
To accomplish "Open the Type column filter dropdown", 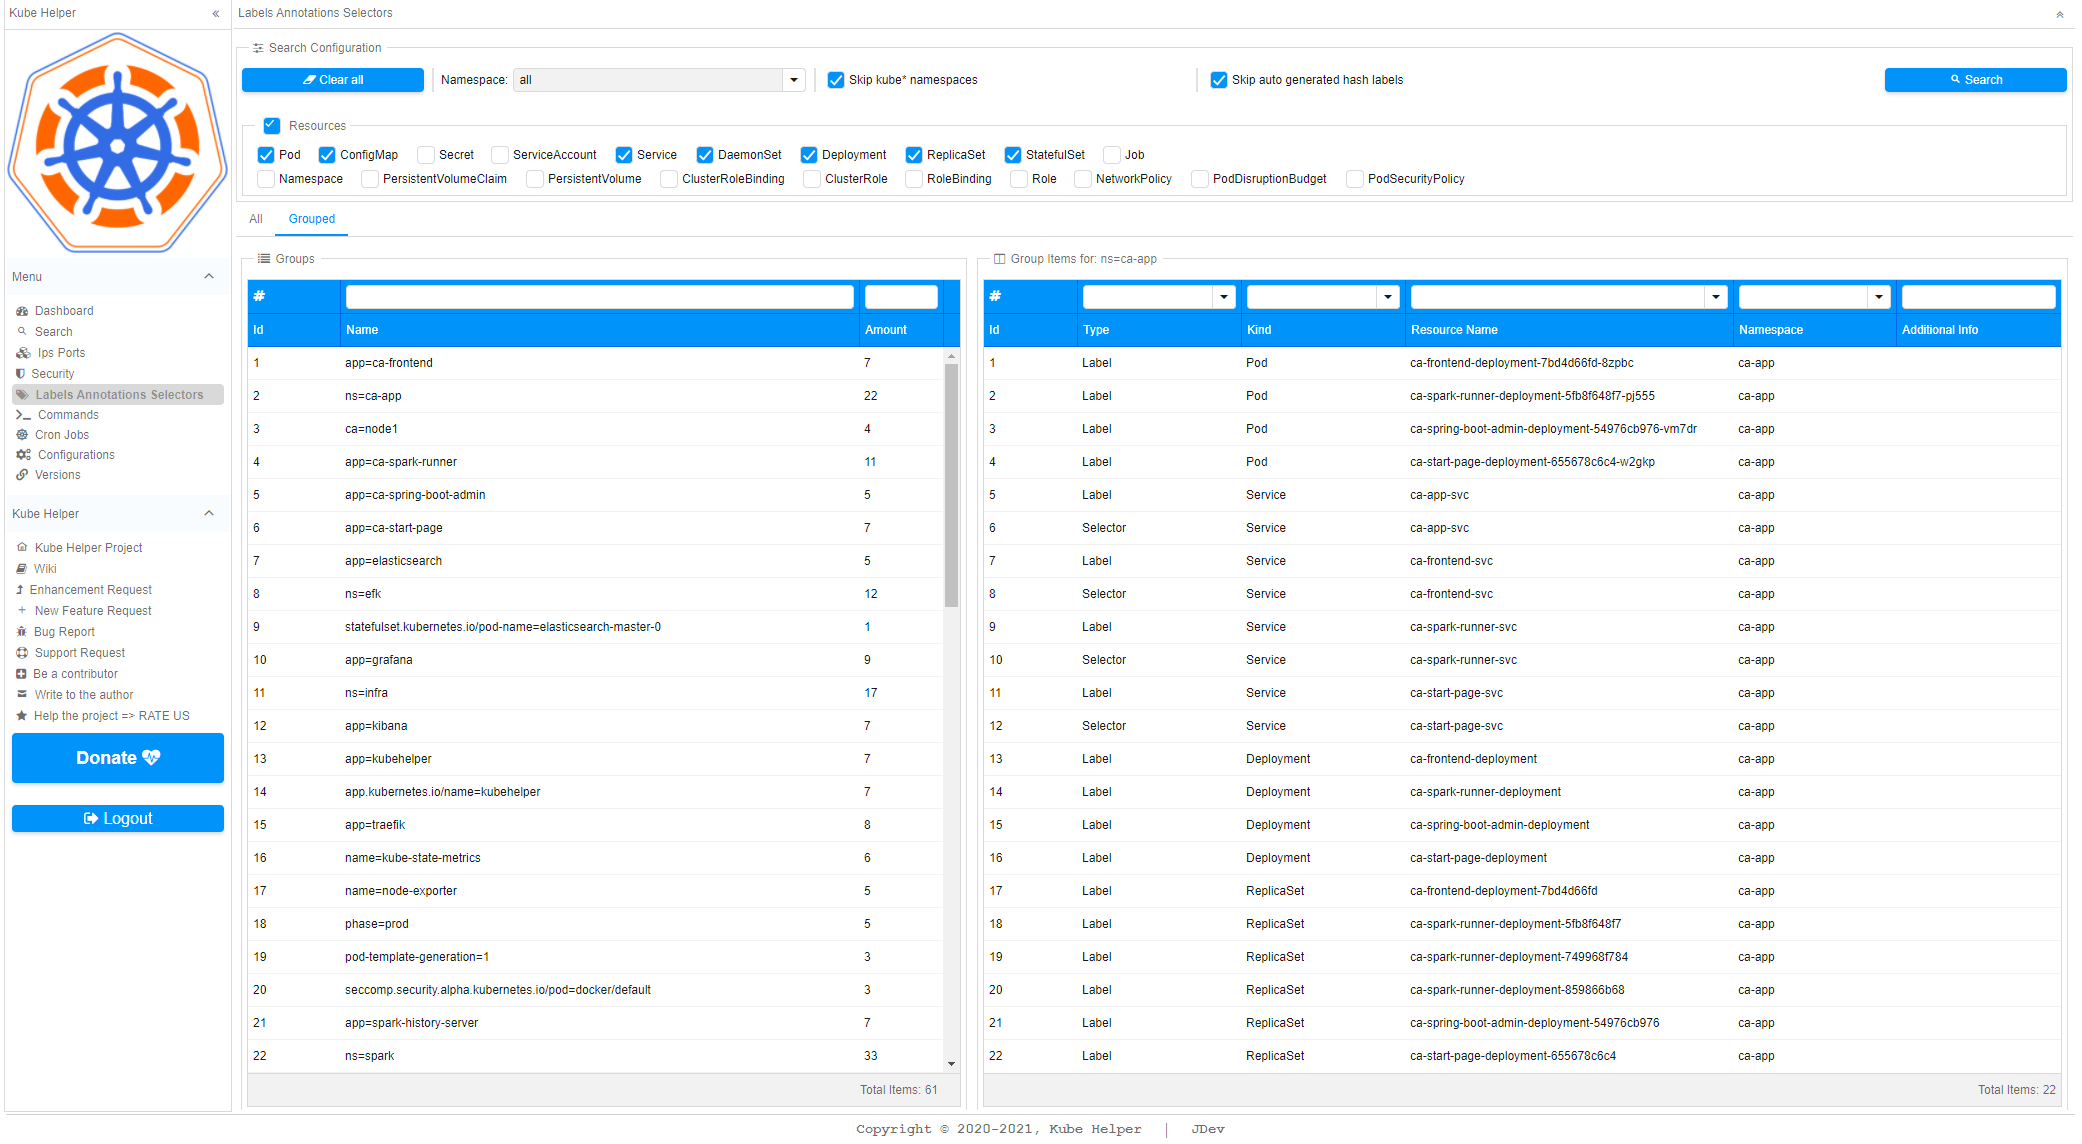I will [1223, 297].
